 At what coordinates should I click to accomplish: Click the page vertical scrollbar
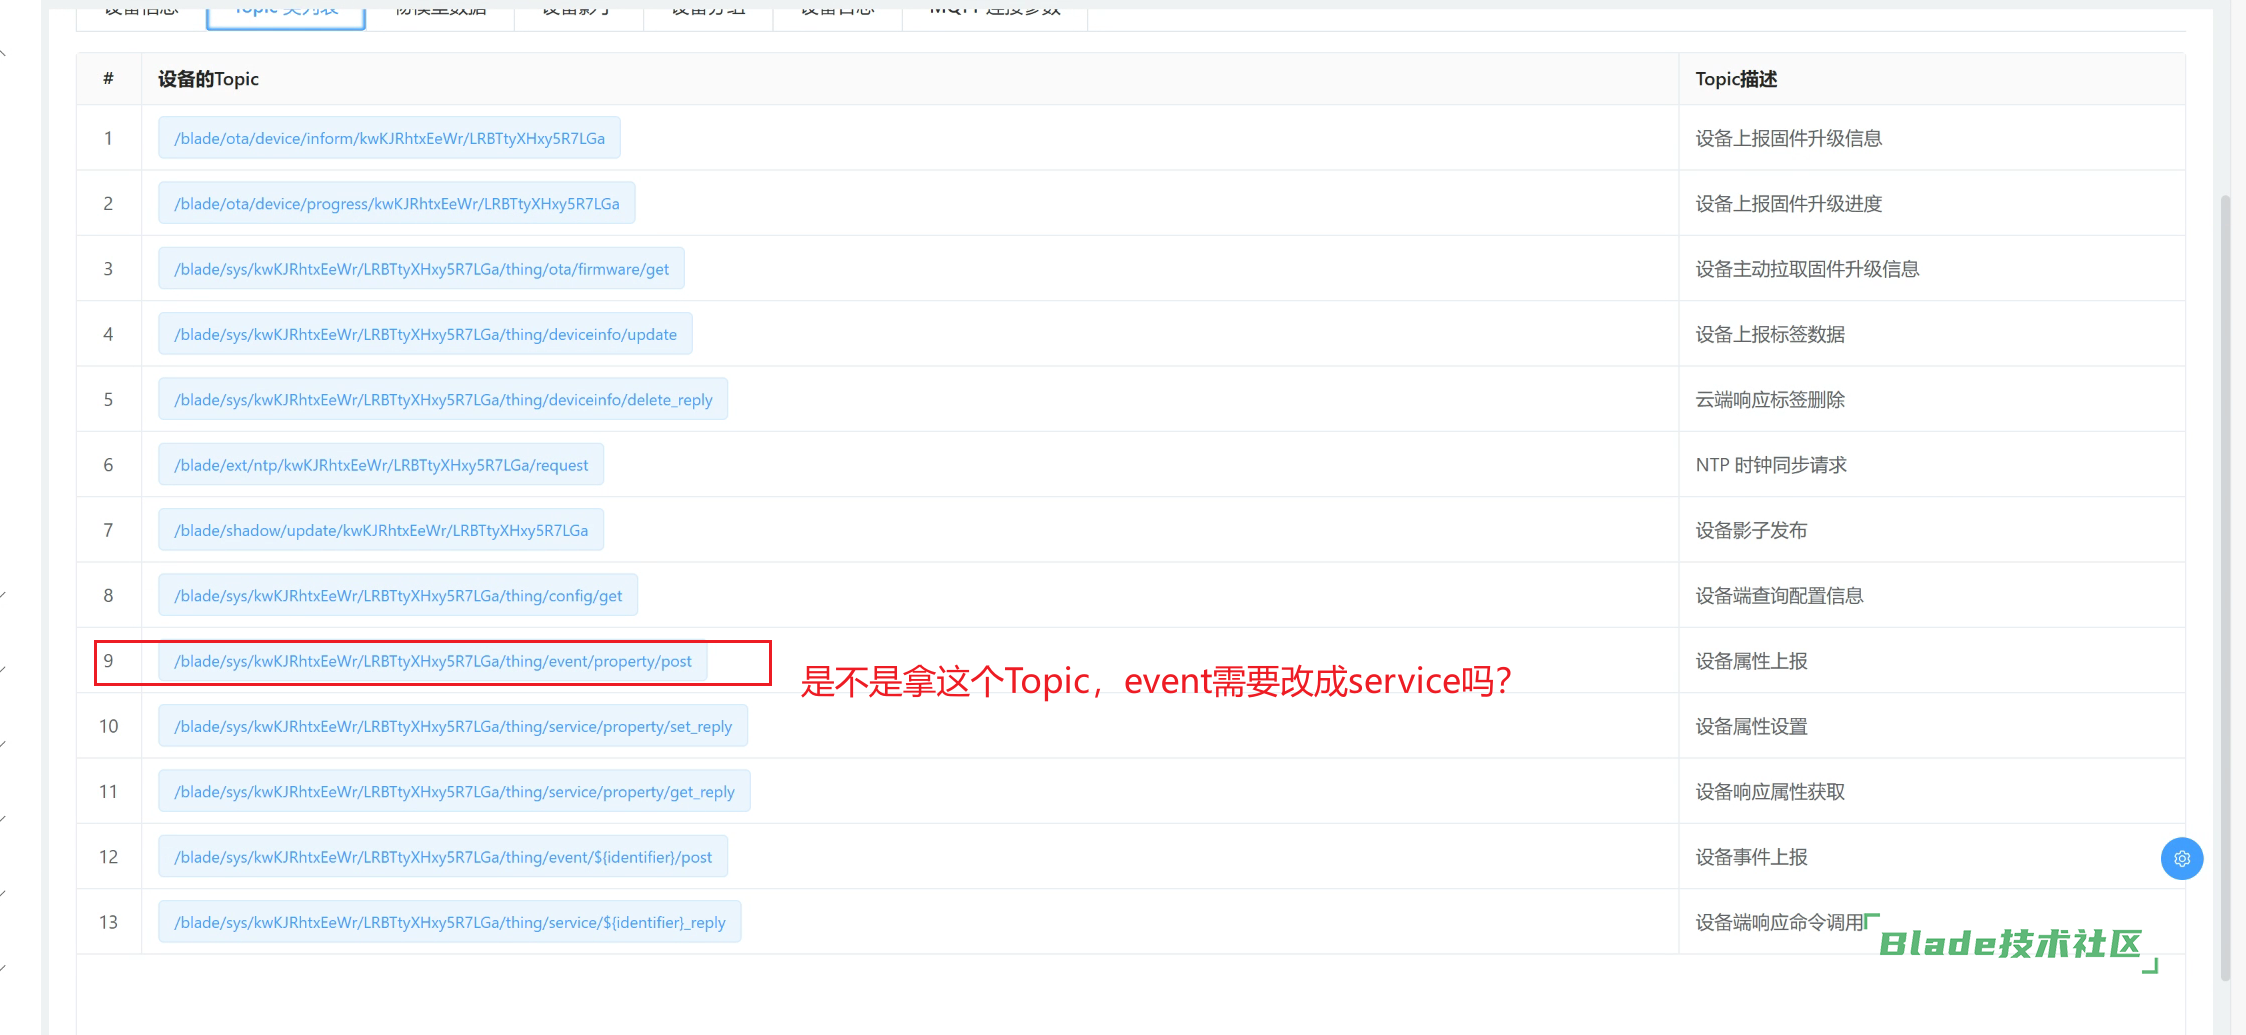[x=2225, y=580]
